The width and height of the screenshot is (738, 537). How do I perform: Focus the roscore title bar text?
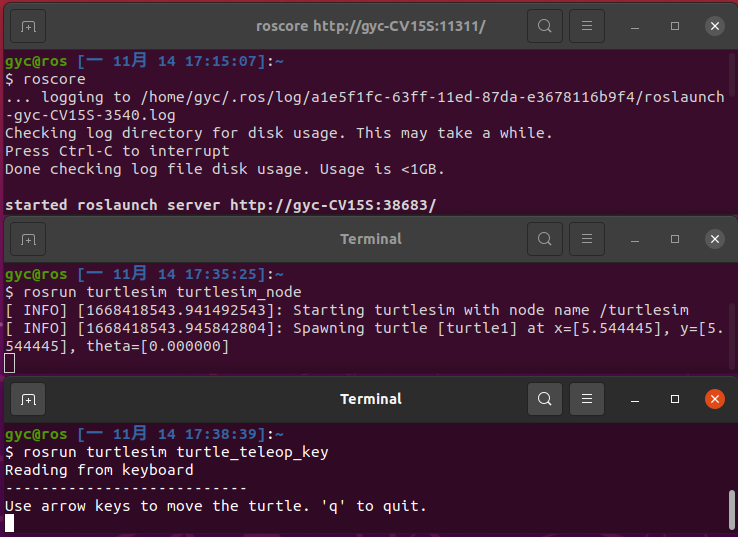pyautogui.click(x=371, y=26)
